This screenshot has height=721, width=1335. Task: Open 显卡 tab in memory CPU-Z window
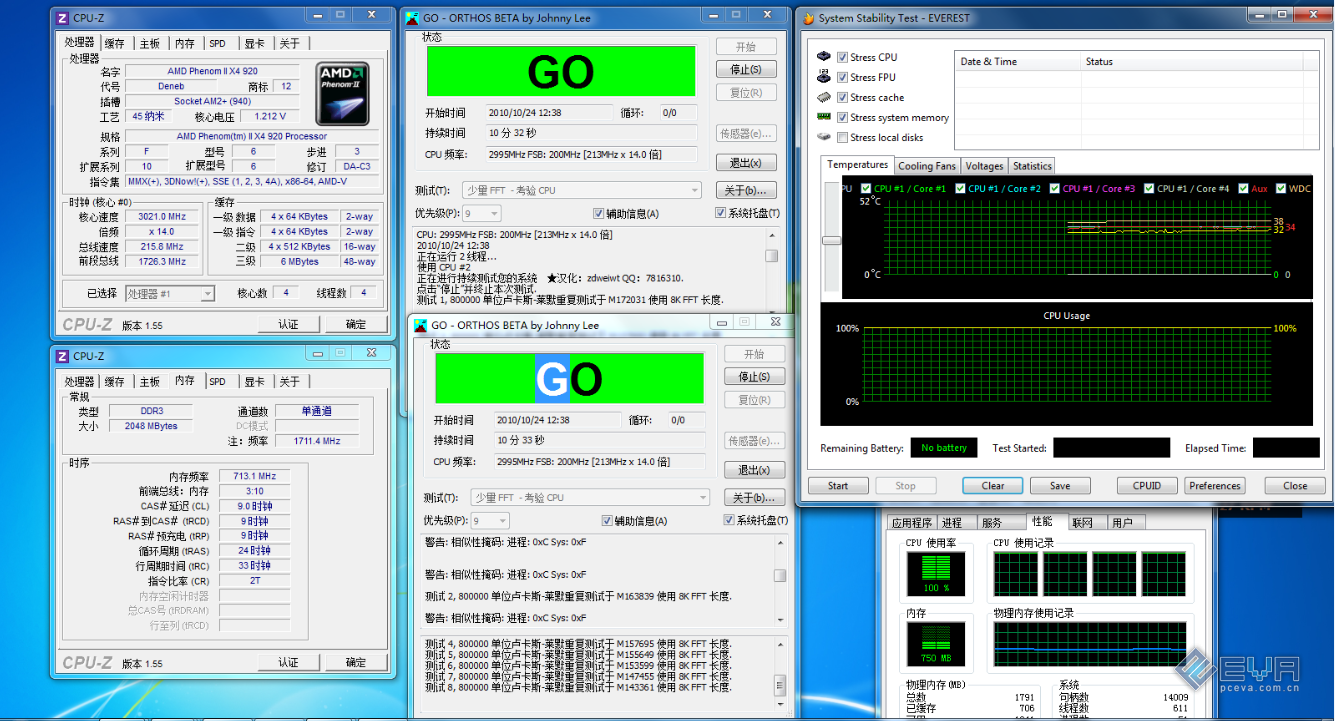254,381
